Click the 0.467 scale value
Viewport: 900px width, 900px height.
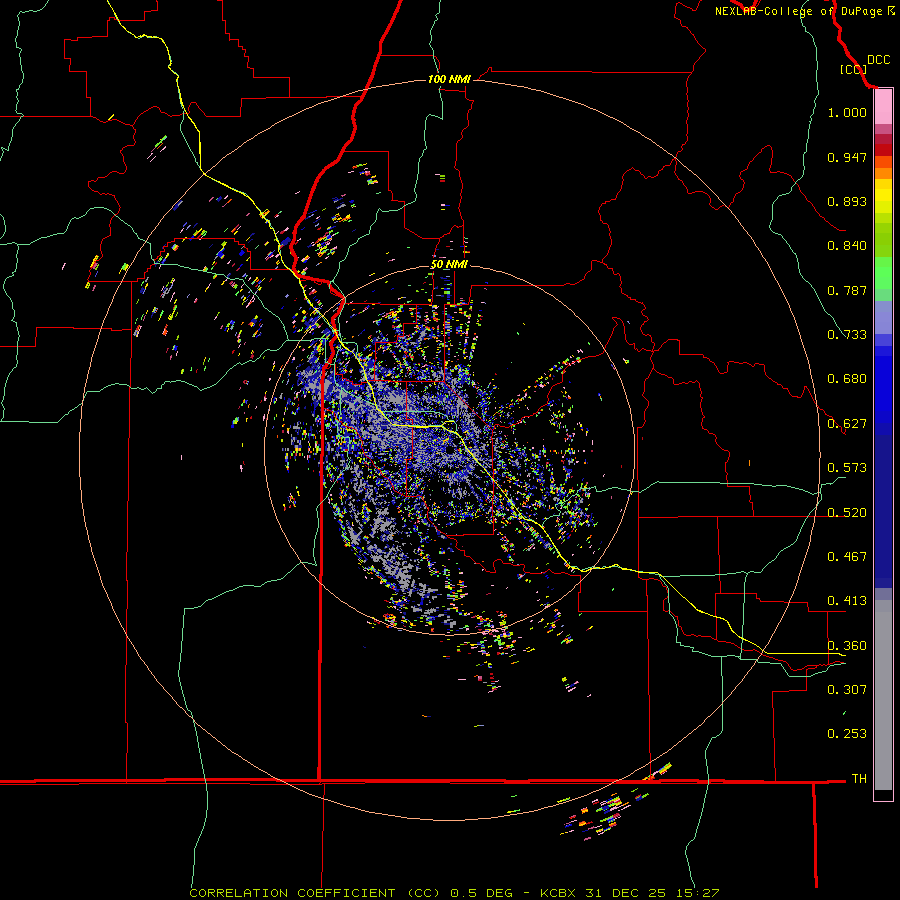pos(847,557)
